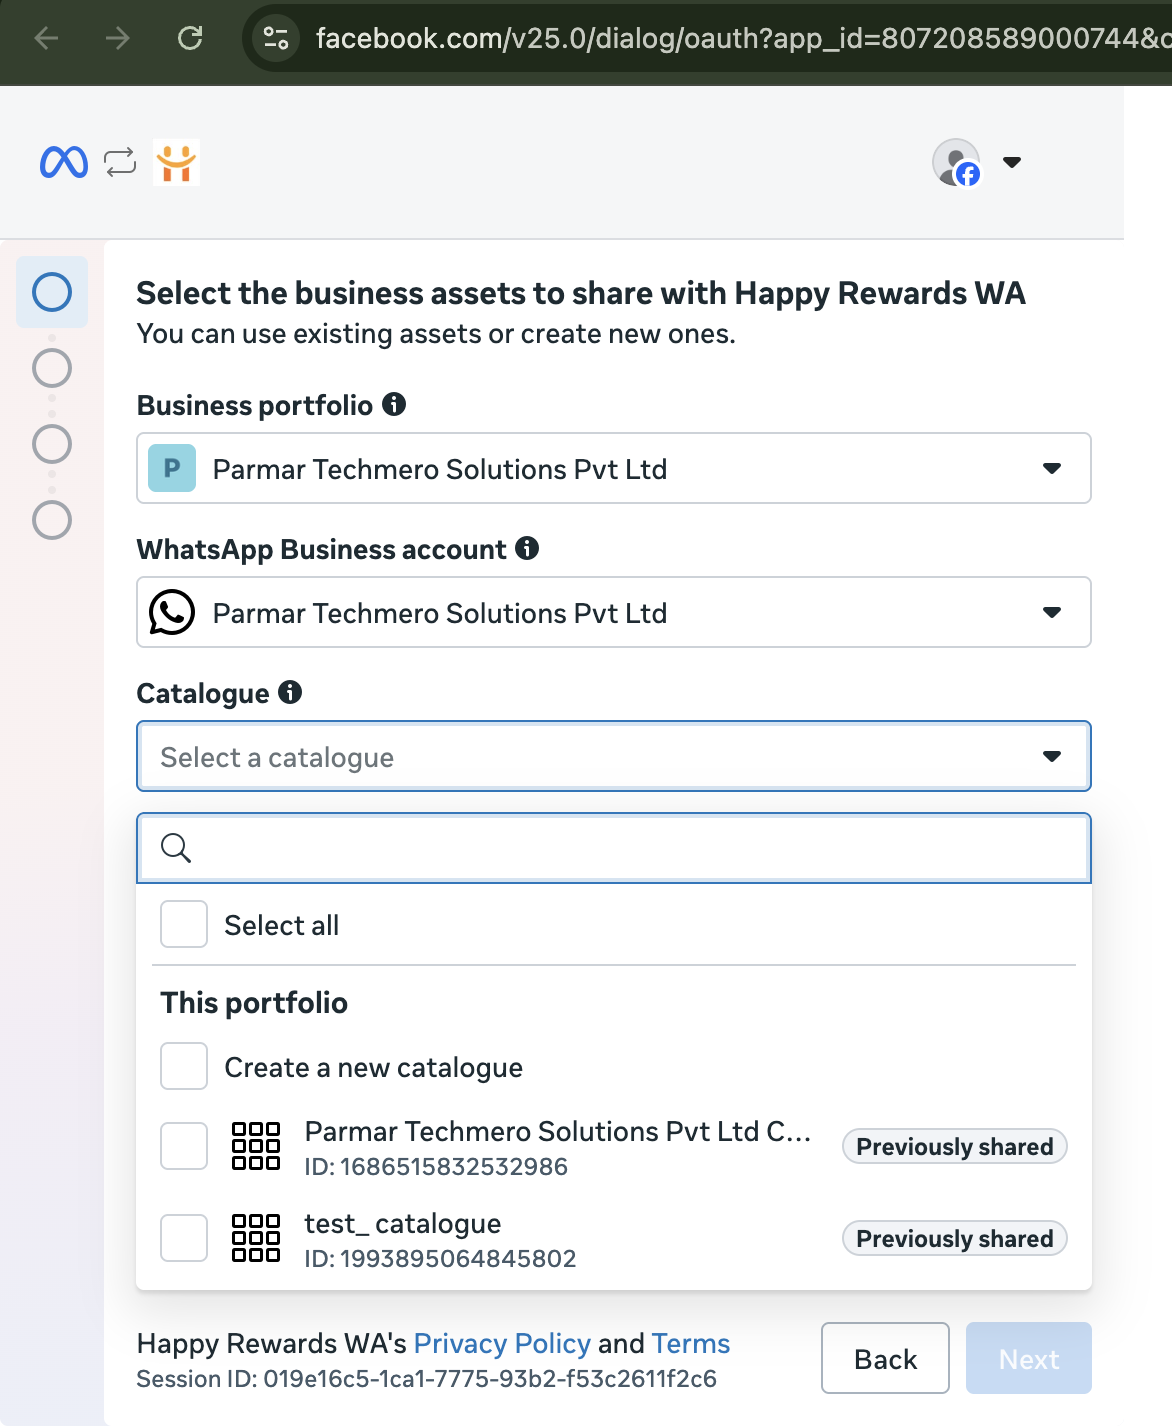Click the Select all label
This screenshot has height=1428, width=1172.
(x=282, y=925)
